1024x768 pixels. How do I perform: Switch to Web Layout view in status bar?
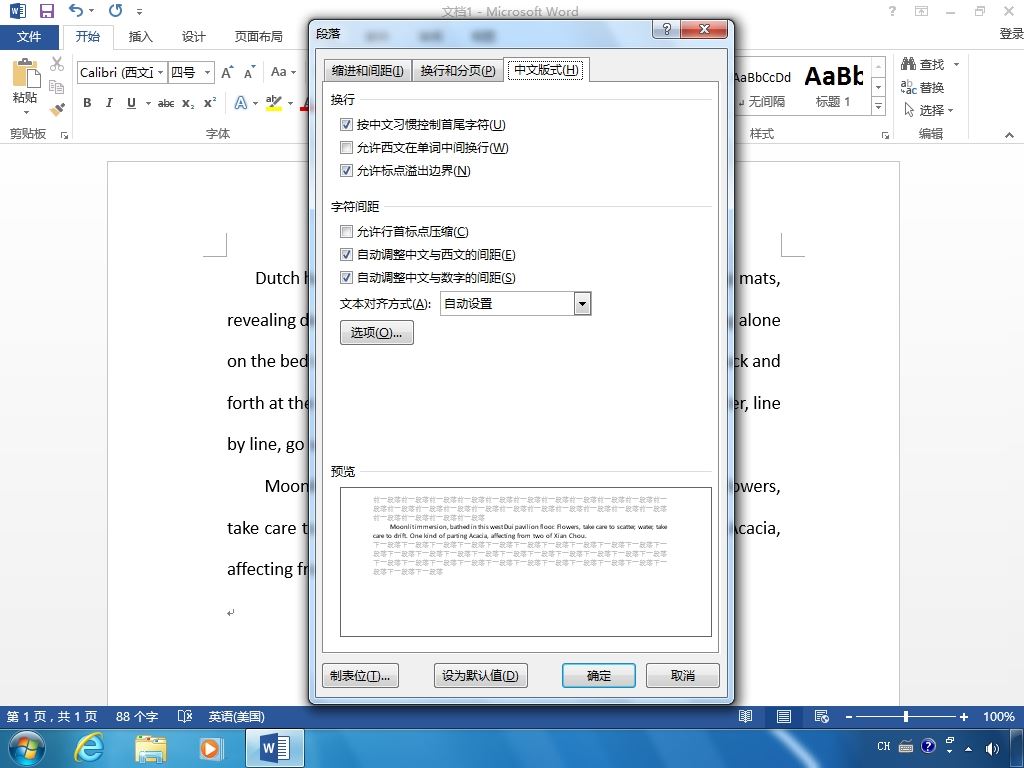(x=822, y=716)
